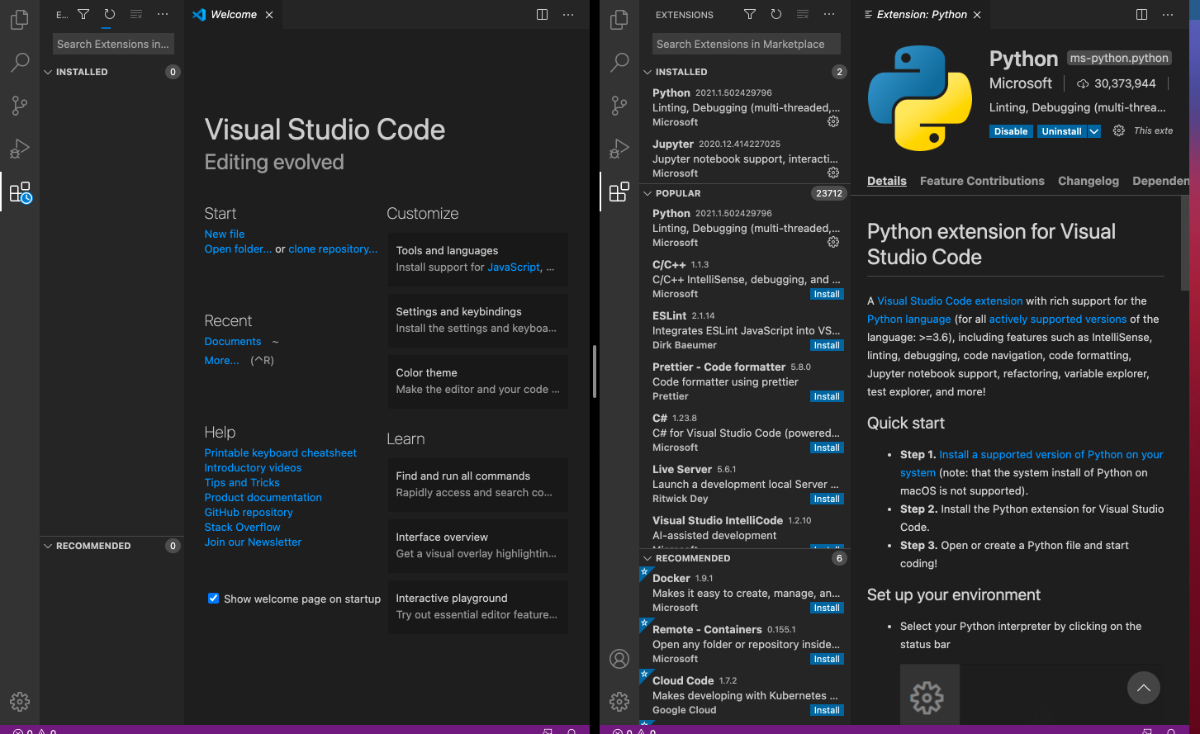This screenshot has width=1200, height=734.
Task: Click scroll-to-top arrow on Python page
Action: 1143,687
